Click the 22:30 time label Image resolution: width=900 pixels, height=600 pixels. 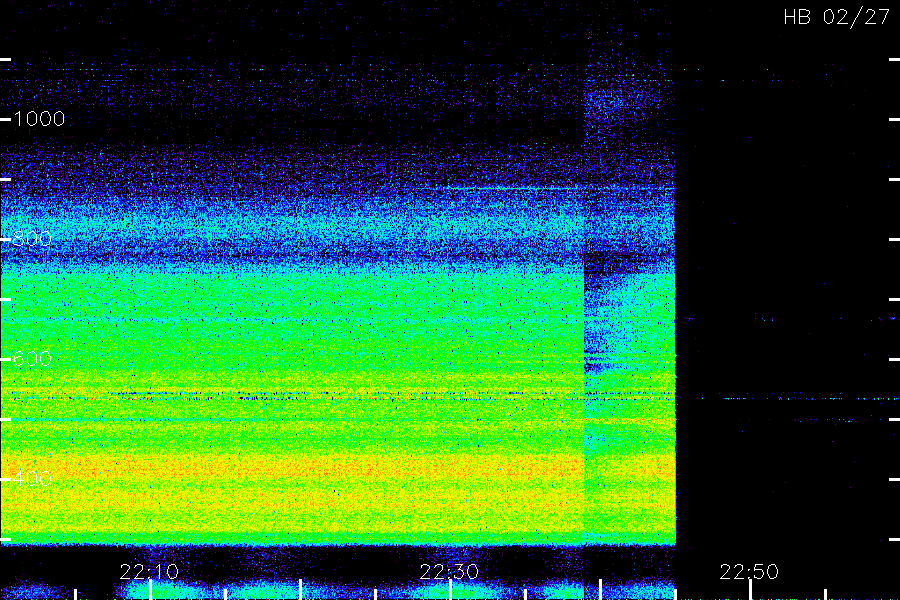449,571
